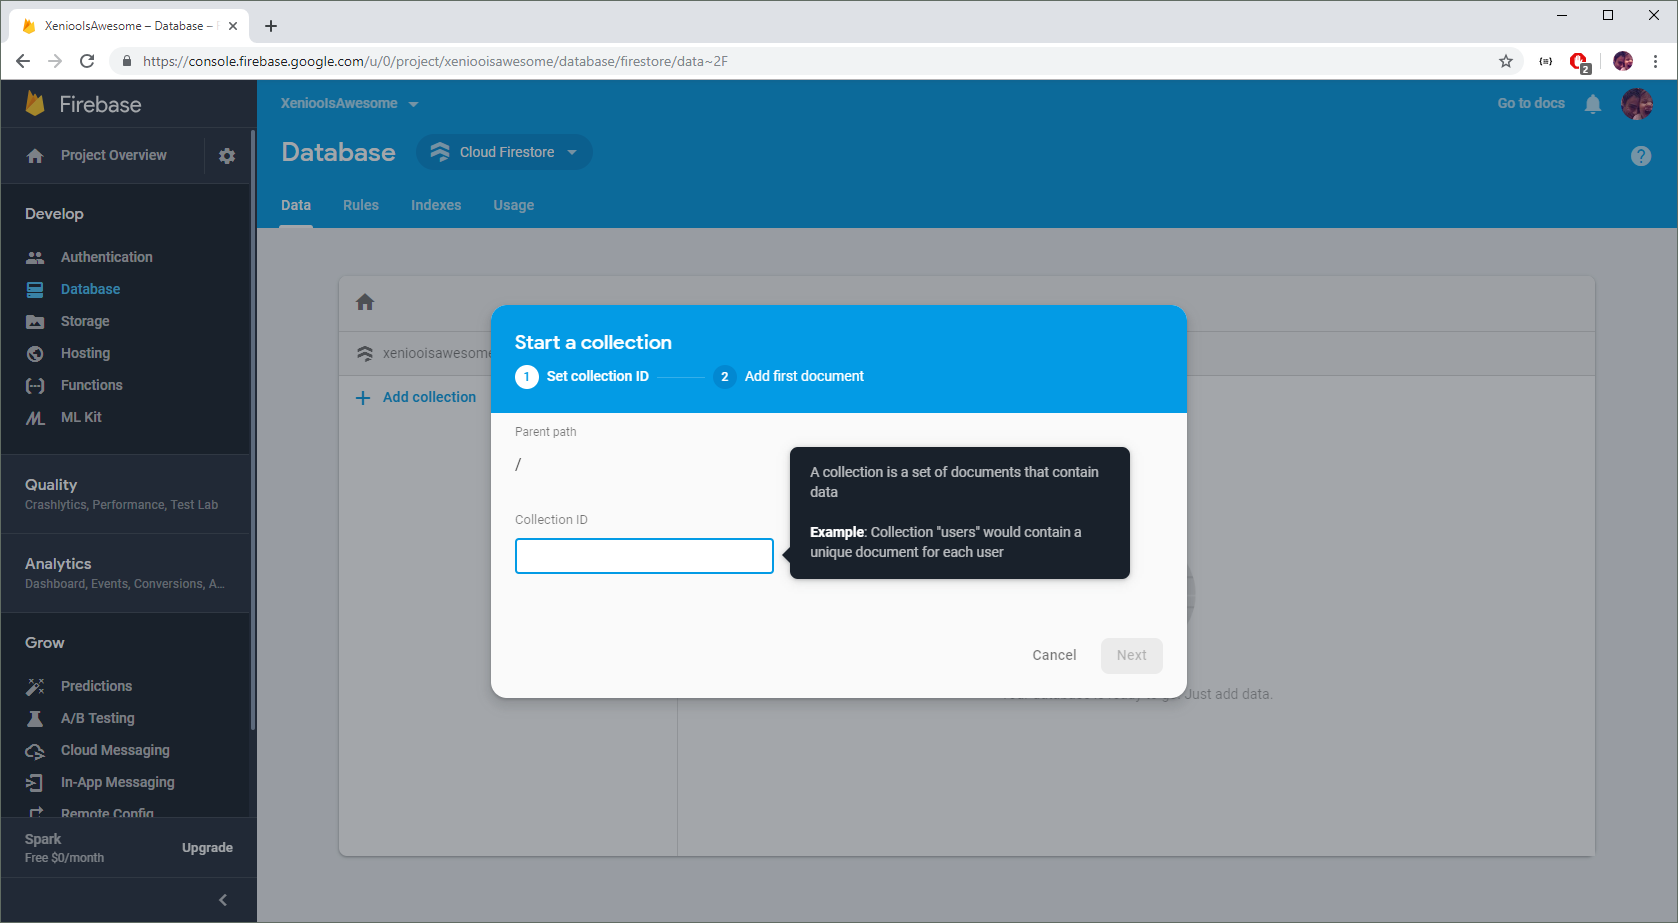Click the browser address bar URL

coord(435,61)
